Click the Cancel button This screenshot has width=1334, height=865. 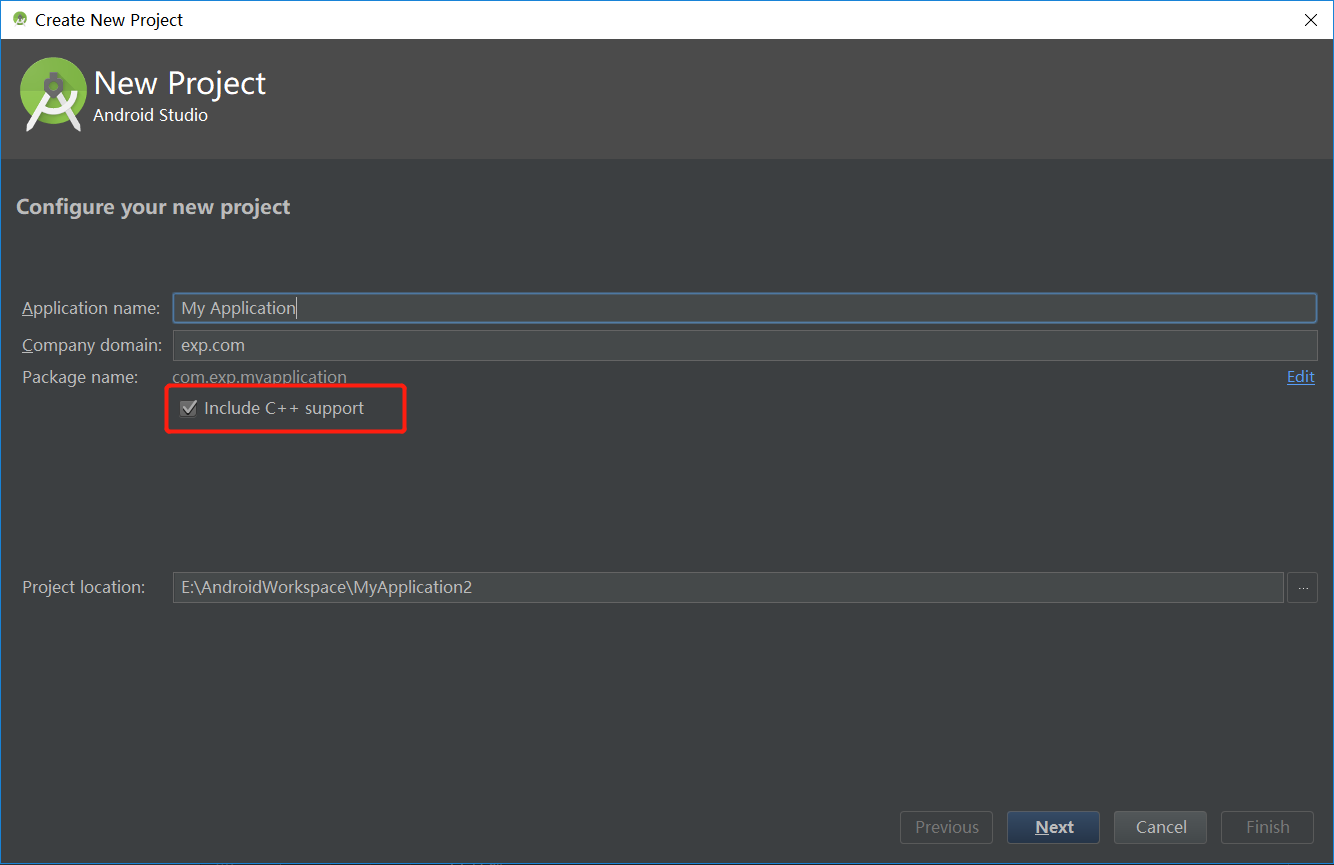click(x=1161, y=827)
